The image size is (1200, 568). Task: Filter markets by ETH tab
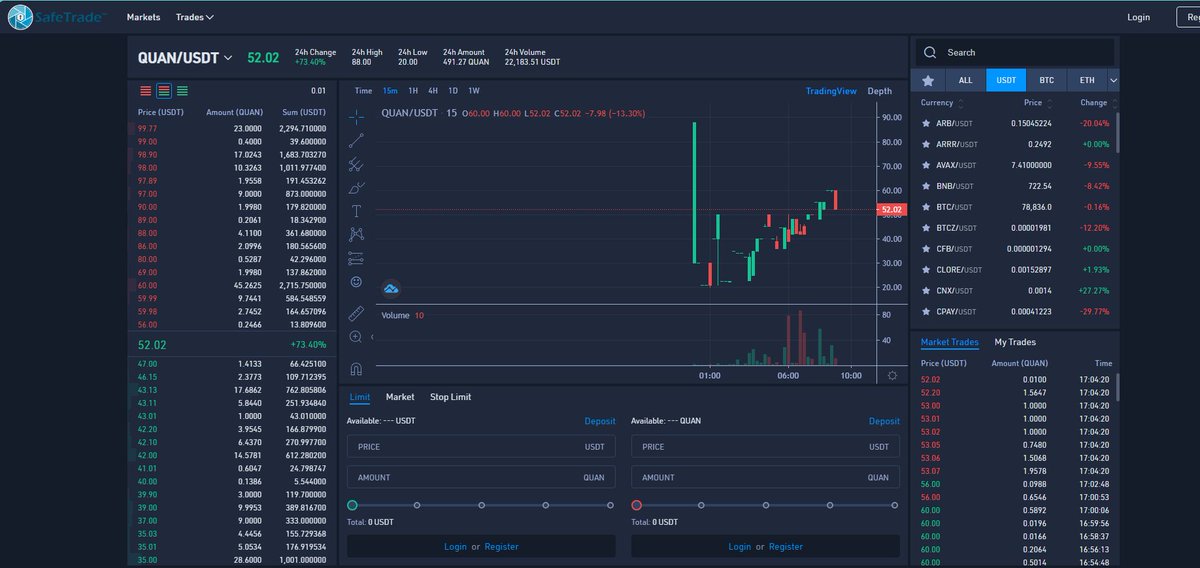1086,80
